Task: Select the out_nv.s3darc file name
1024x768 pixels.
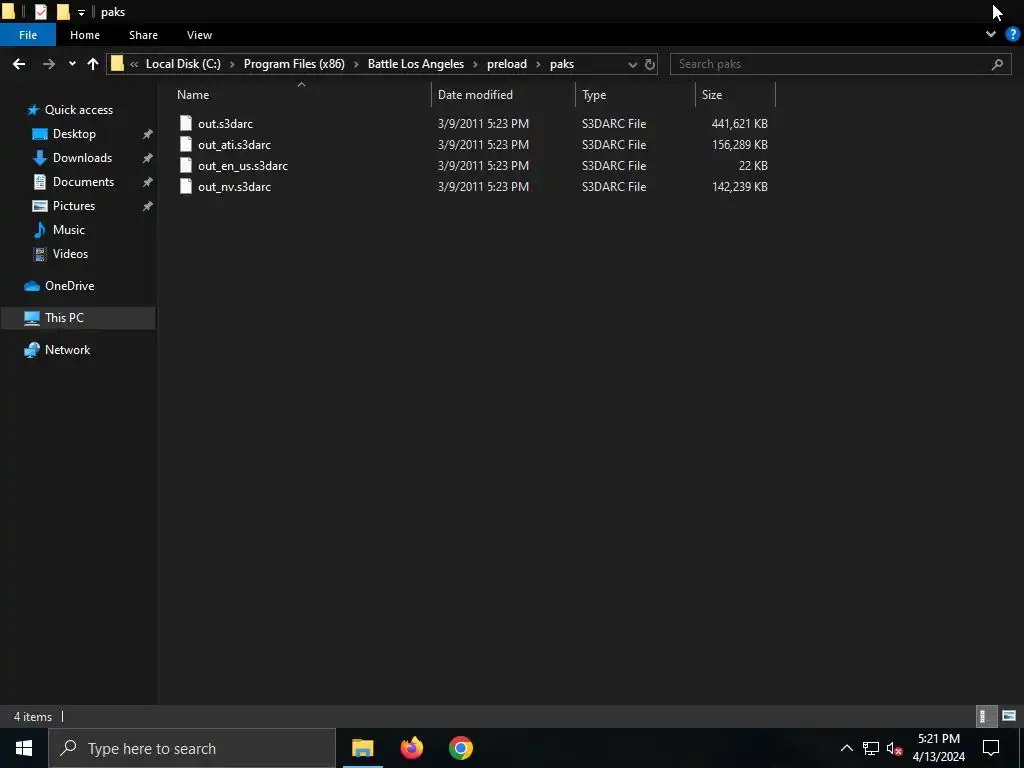Action: click(x=234, y=186)
